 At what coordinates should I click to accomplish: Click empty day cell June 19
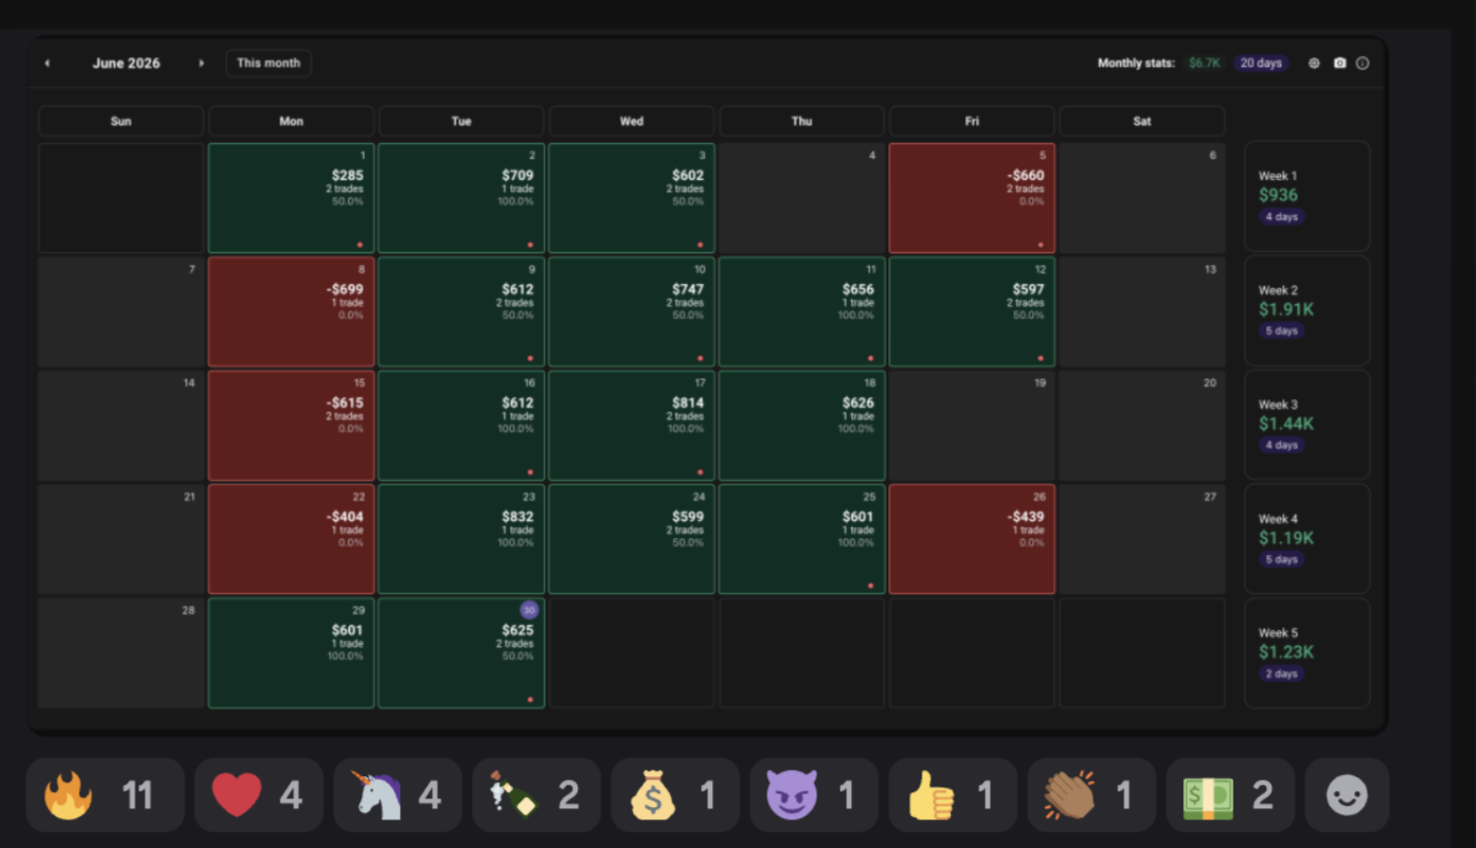coord(972,426)
